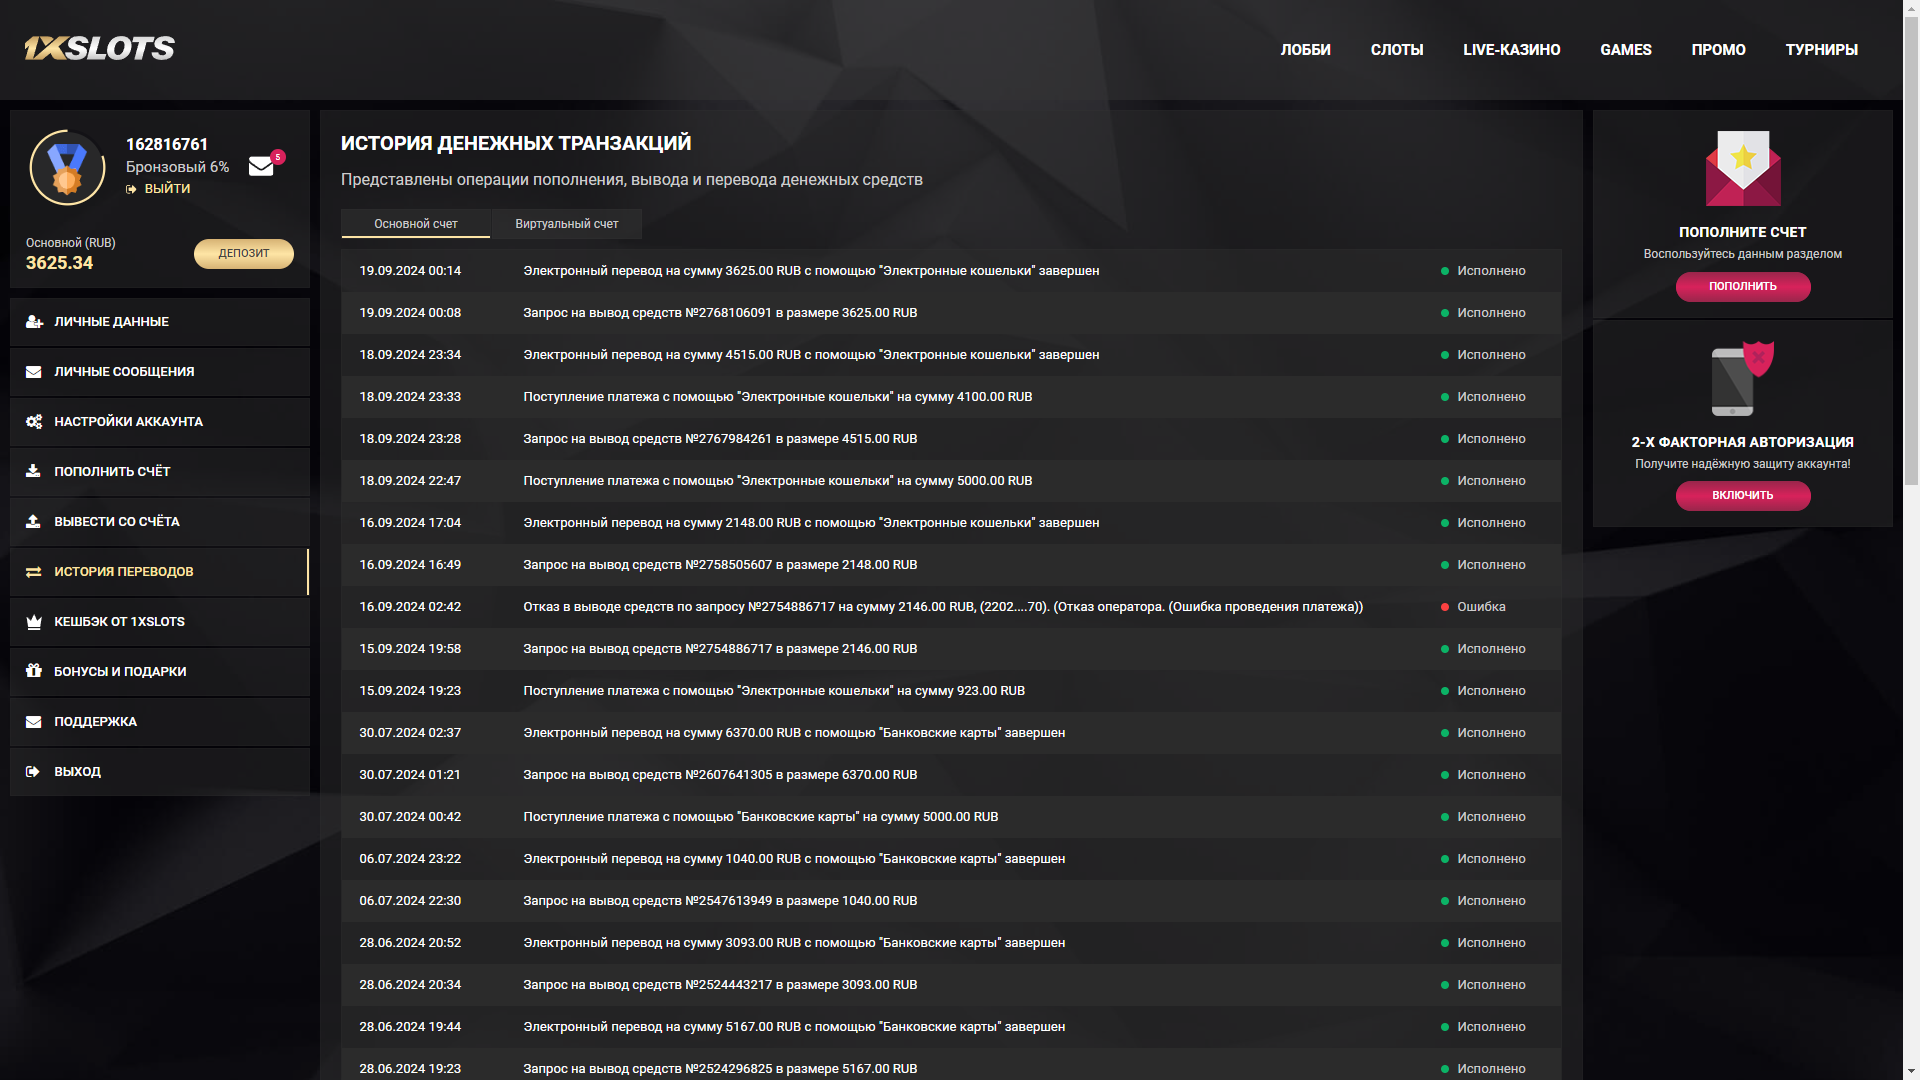Click the personal data user icon
Screen dimensions: 1920x1080
(34, 322)
